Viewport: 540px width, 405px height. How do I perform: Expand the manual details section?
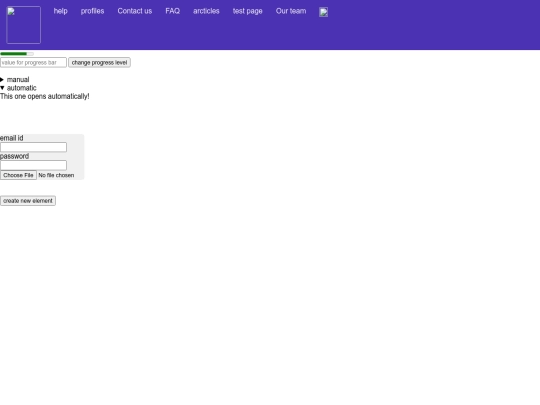click(15, 80)
